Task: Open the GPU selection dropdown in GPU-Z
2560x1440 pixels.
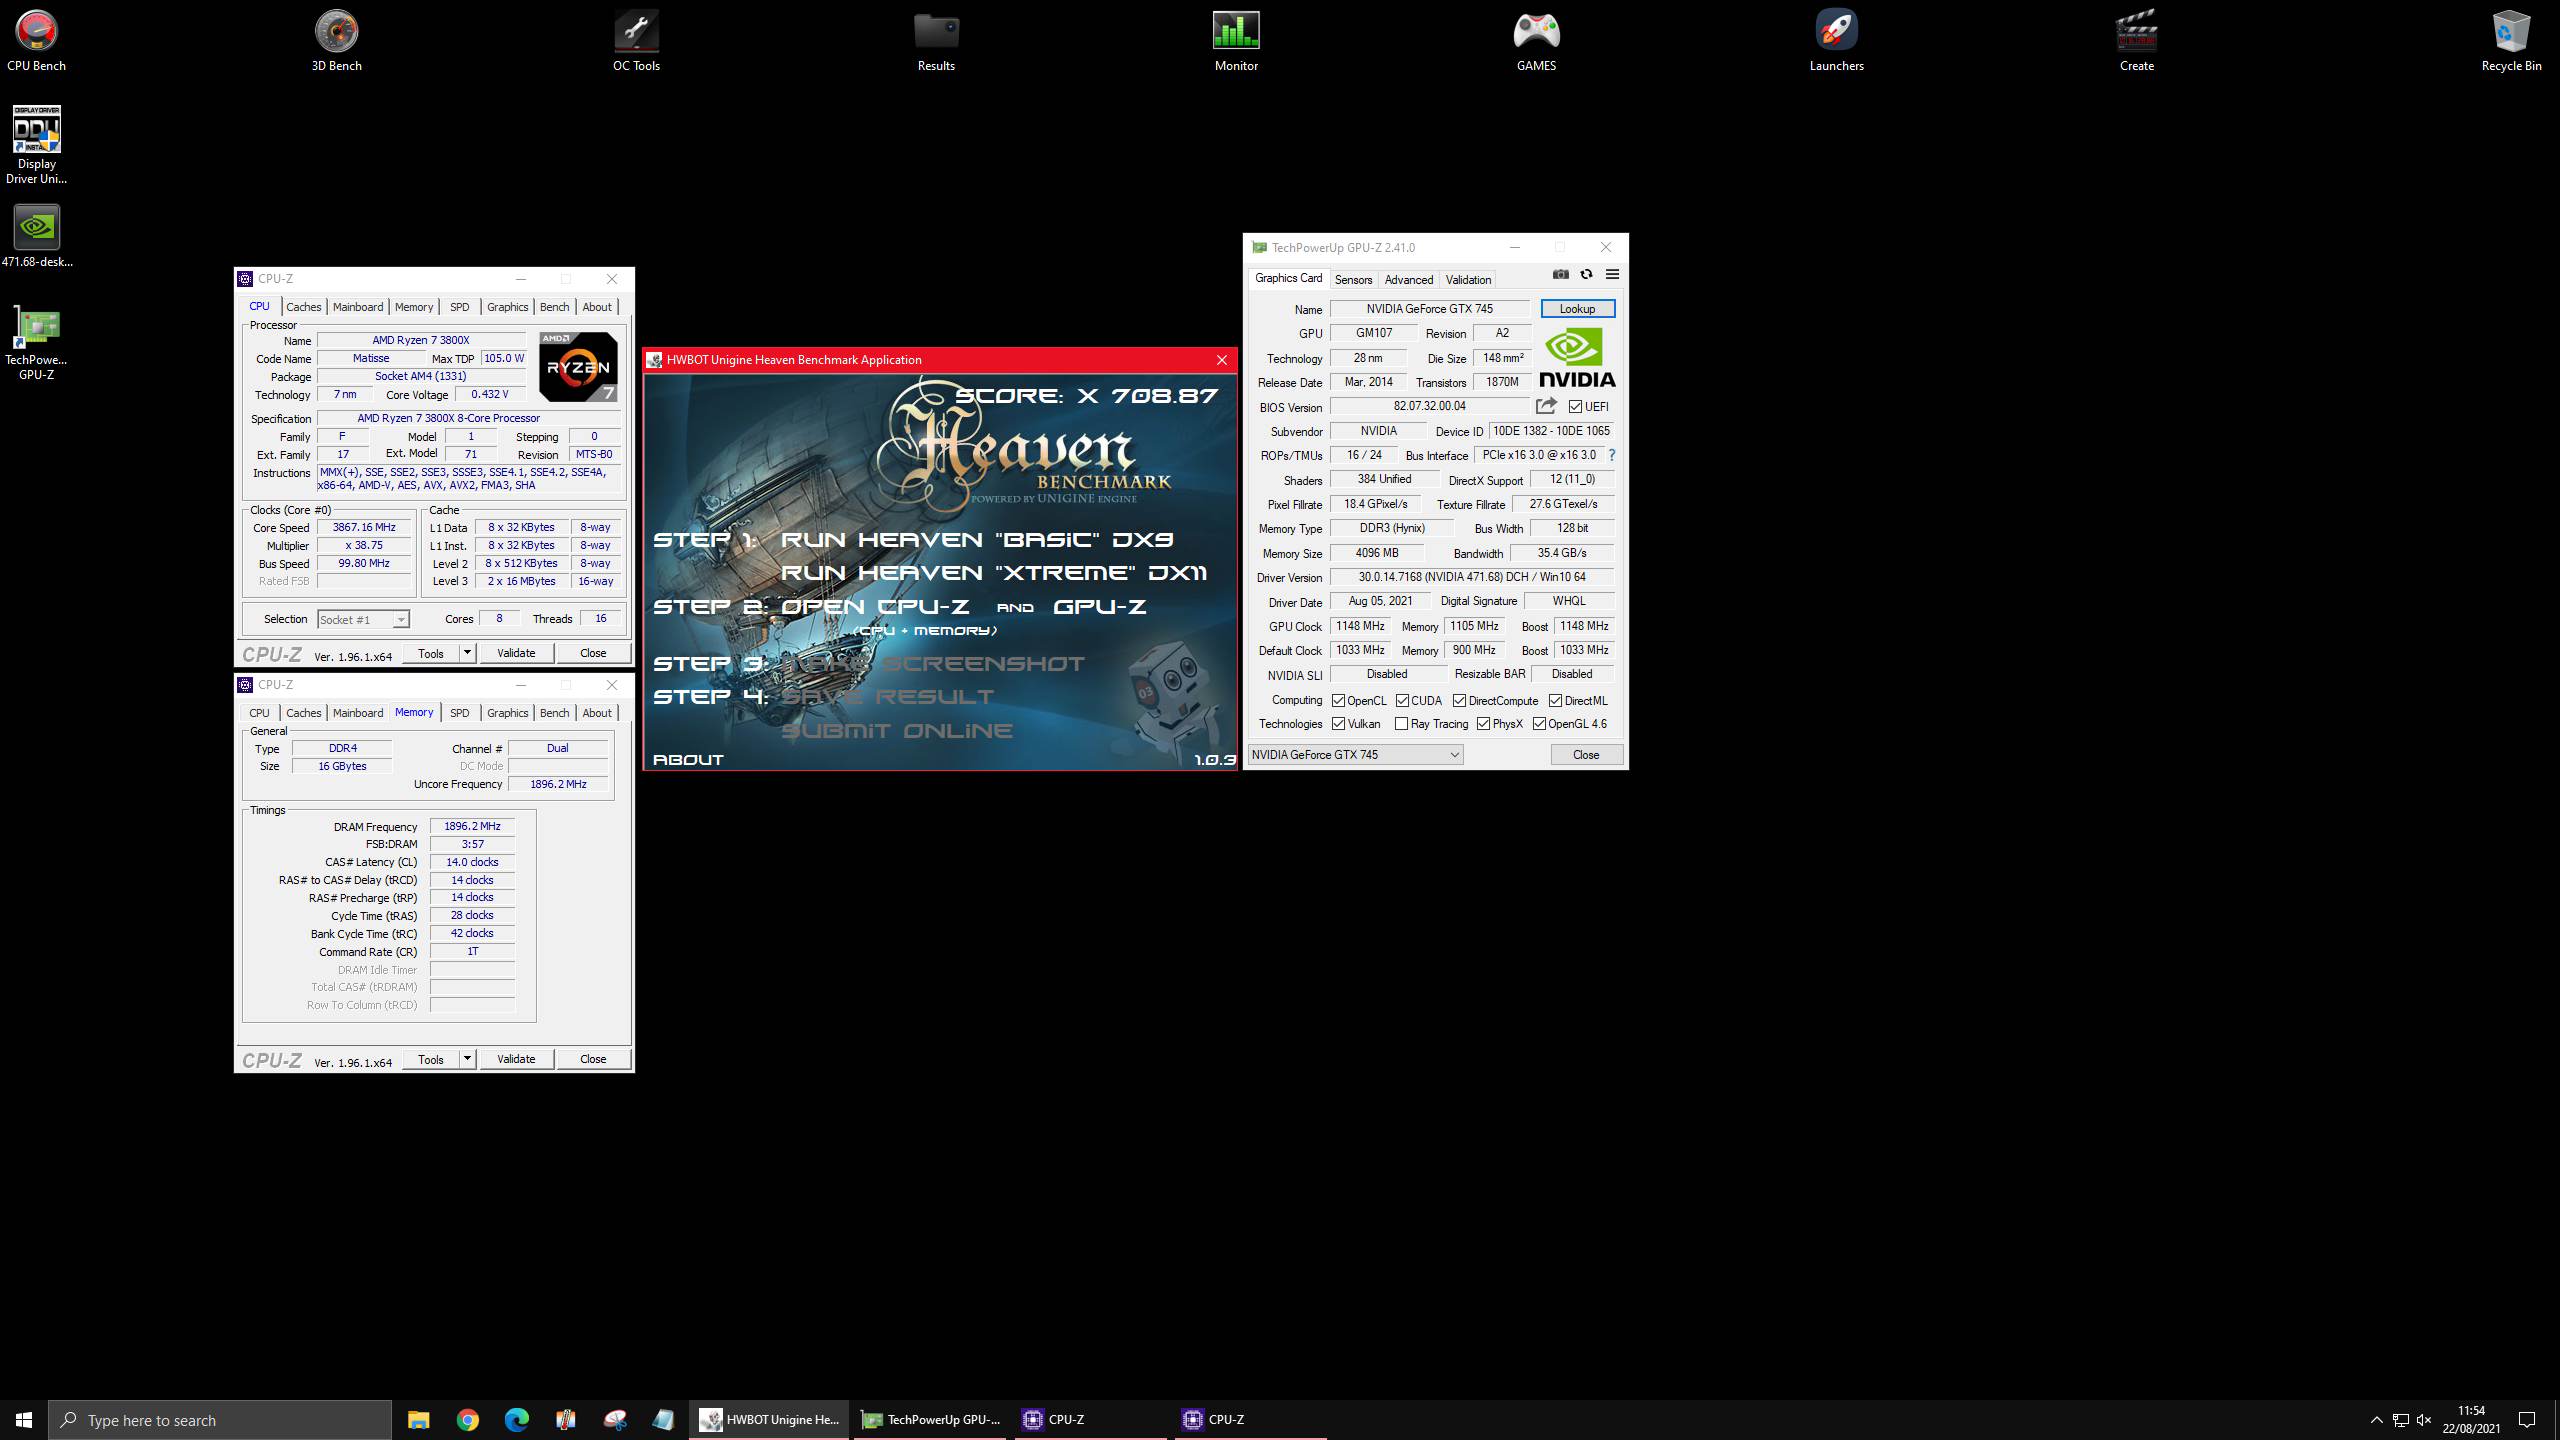Action: tap(1355, 755)
